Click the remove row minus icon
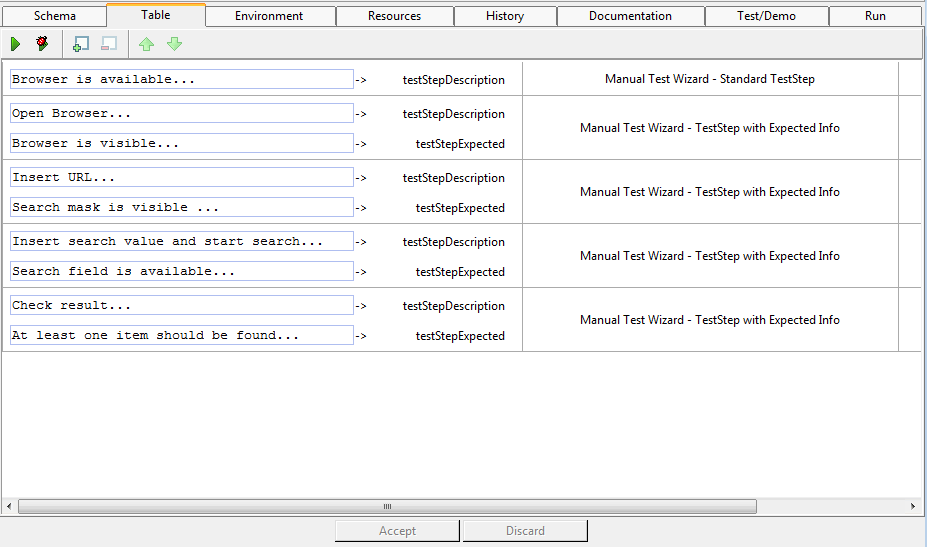 point(109,44)
